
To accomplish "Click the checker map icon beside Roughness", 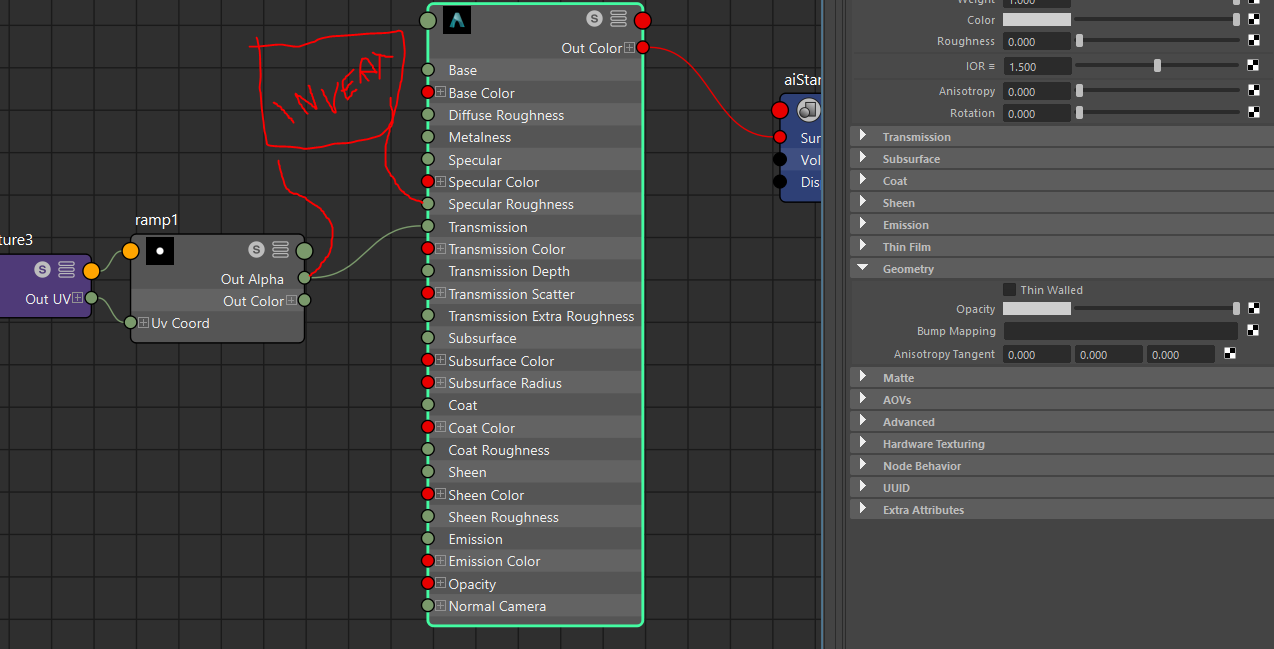I will pos(1254,41).
